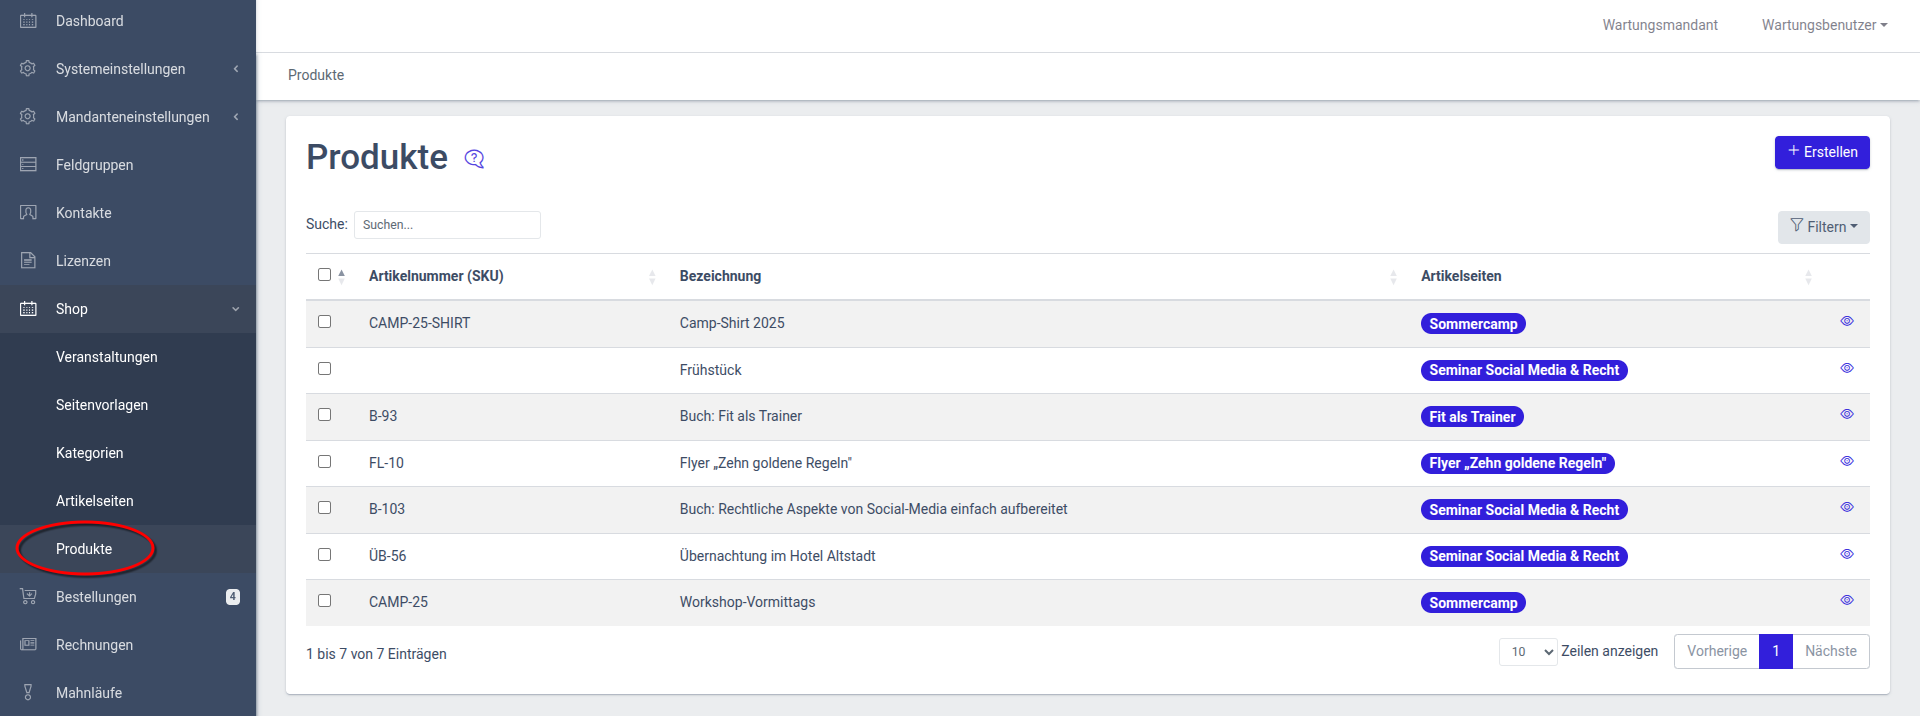The image size is (1920, 716).
Task: Click the Feldgruppen sidebar icon
Action: pyautogui.click(x=28, y=165)
